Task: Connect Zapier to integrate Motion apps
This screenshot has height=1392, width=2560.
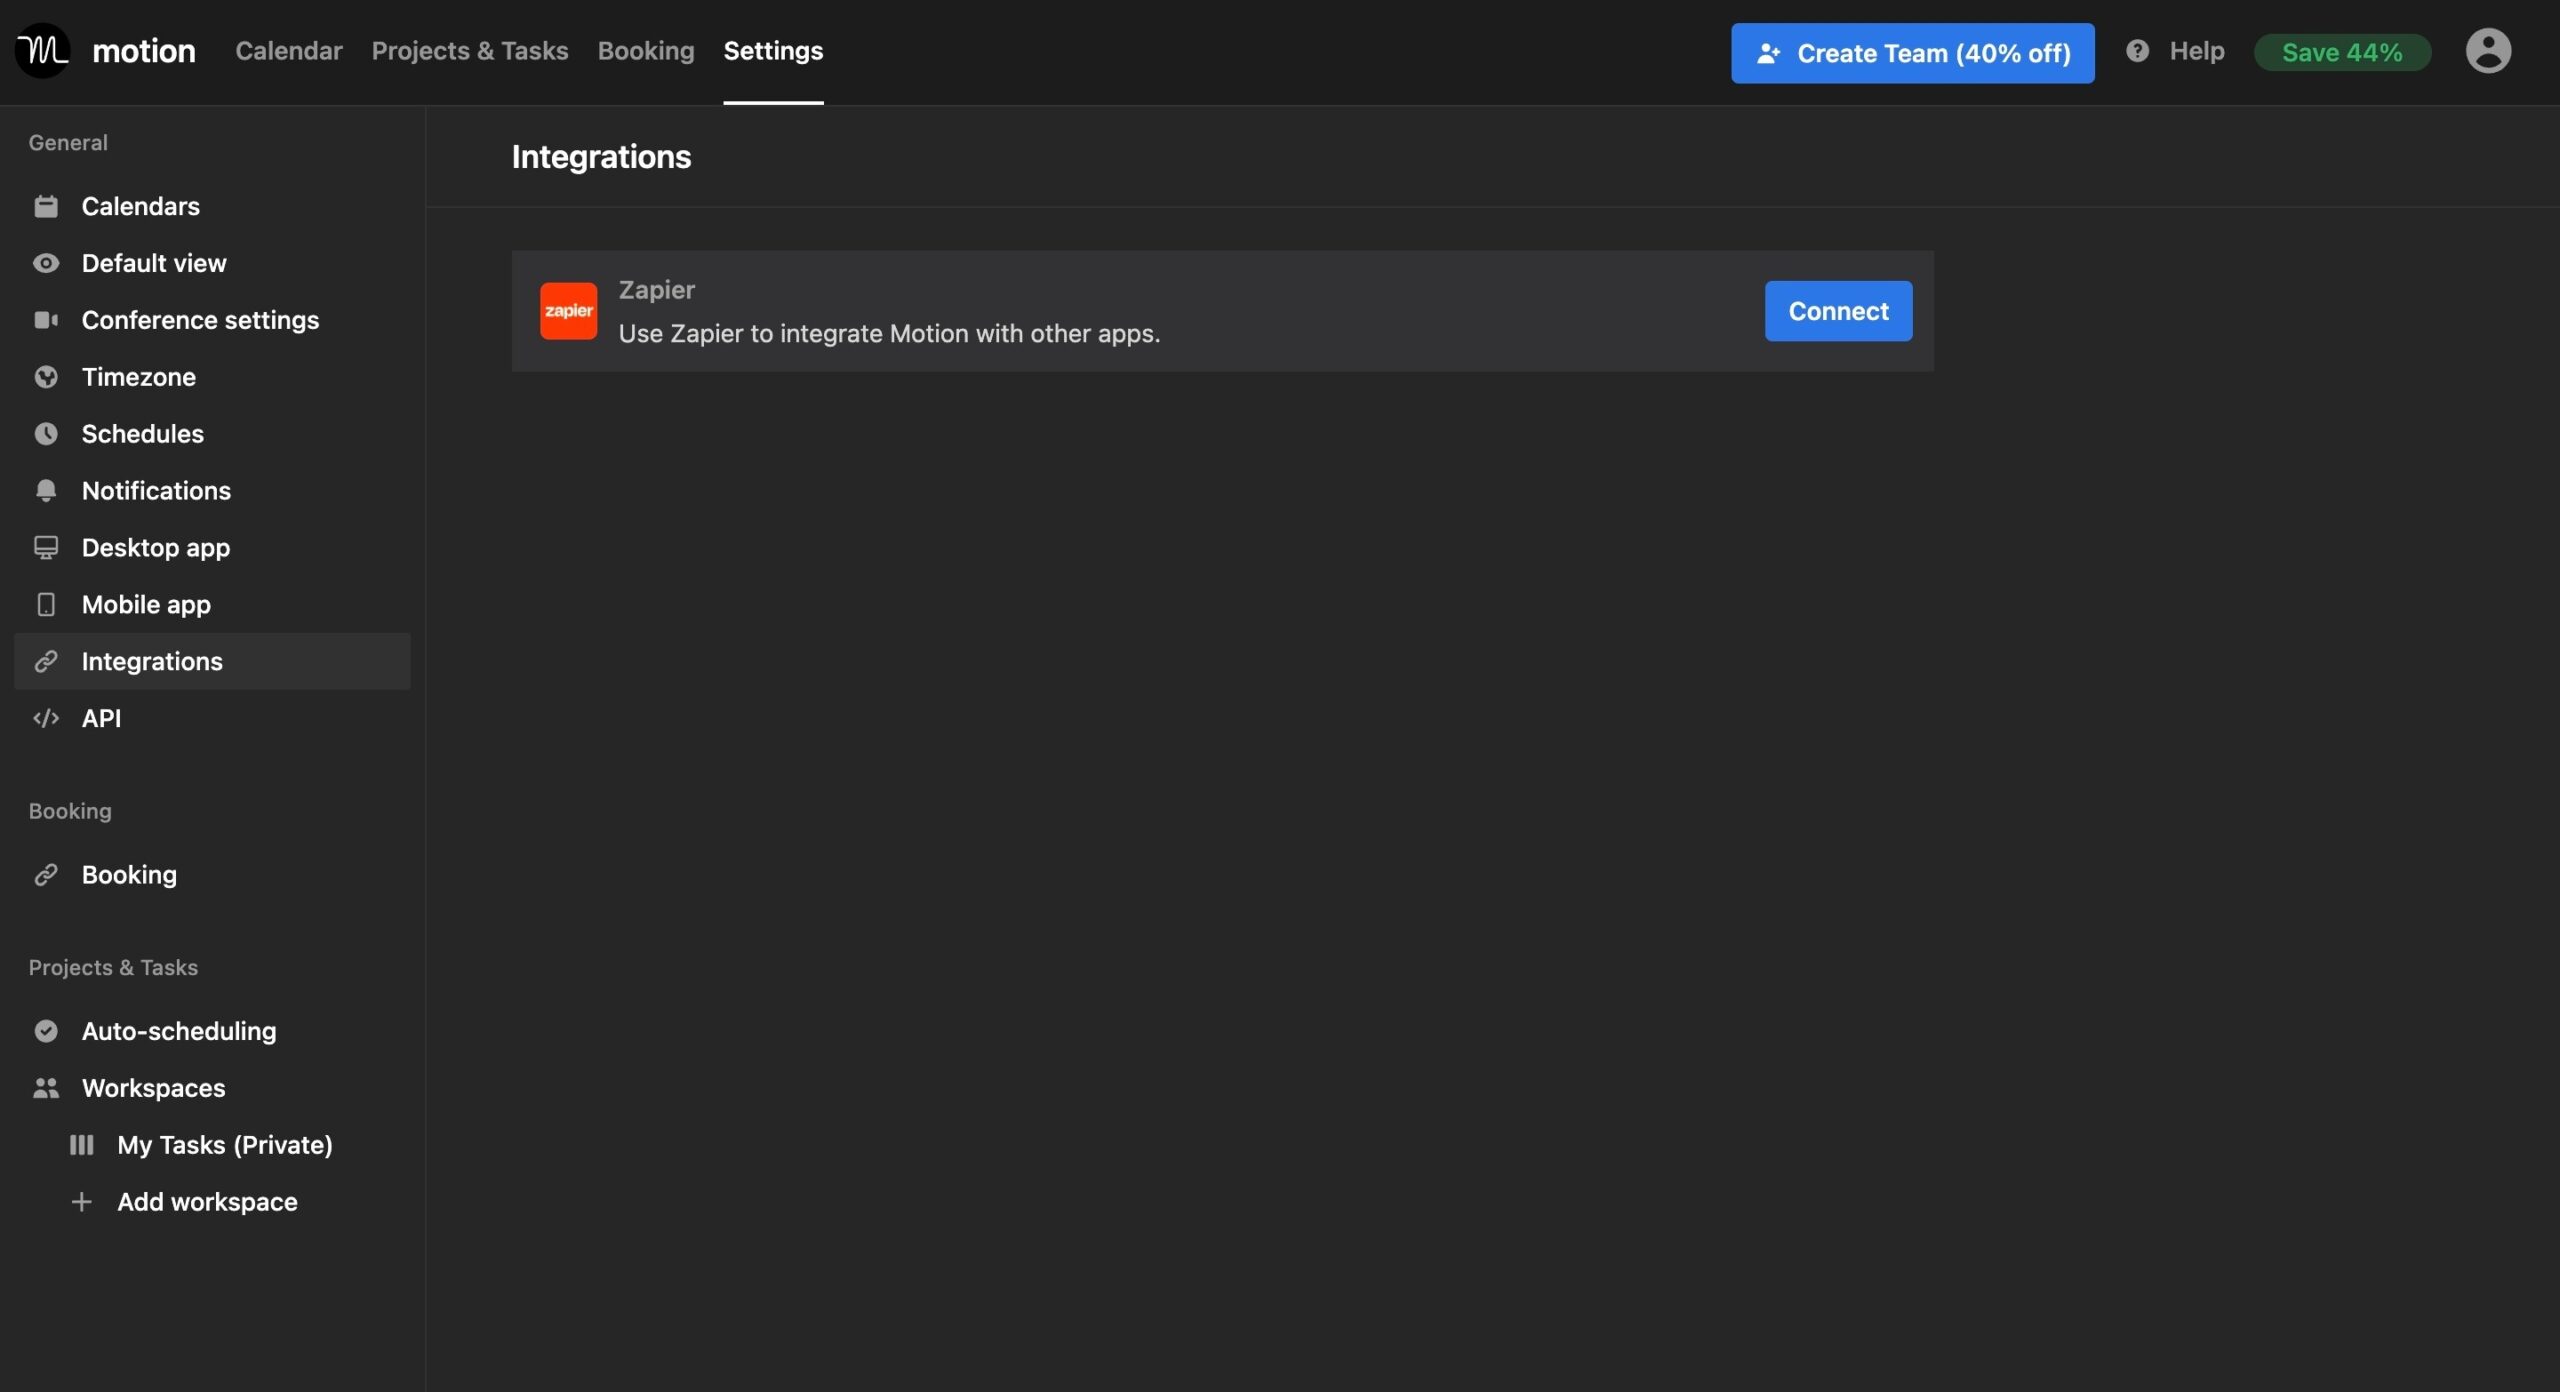Action: coord(1839,310)
